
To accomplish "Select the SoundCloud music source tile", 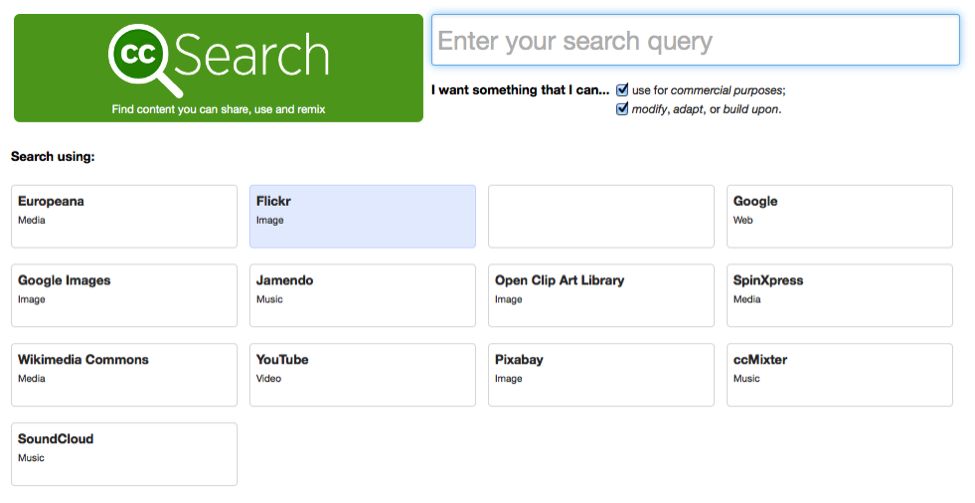I will 124,453.
